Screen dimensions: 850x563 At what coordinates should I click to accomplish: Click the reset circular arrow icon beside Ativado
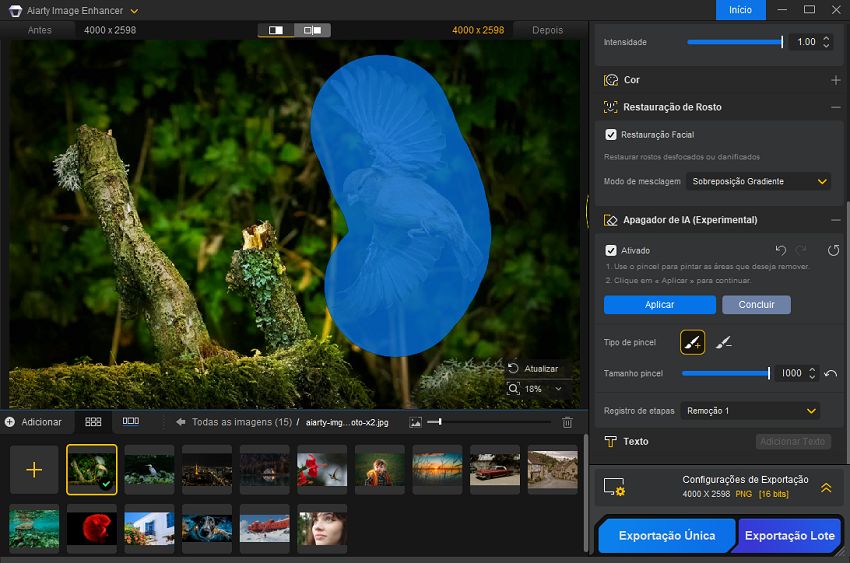[x=833, y=250]
